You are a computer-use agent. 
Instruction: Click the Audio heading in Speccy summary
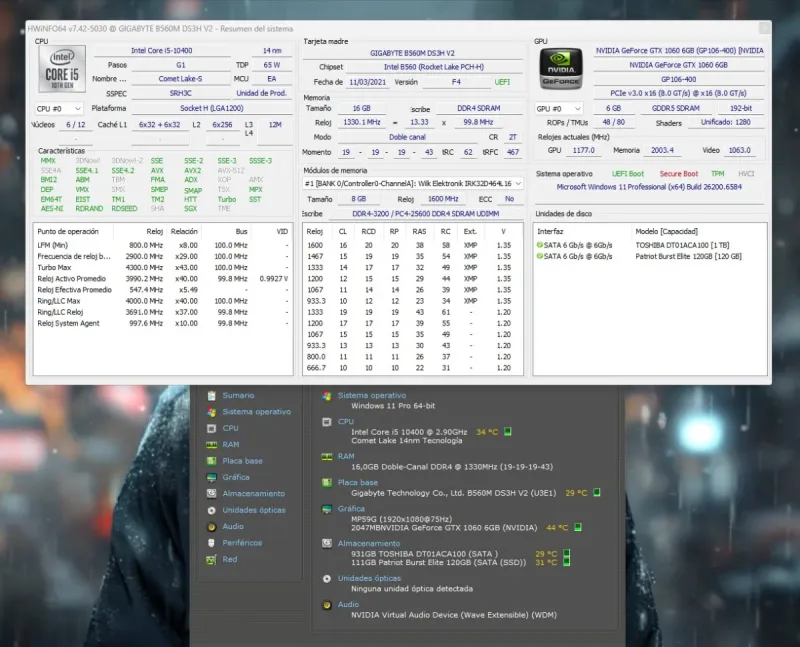coord(348,604)
